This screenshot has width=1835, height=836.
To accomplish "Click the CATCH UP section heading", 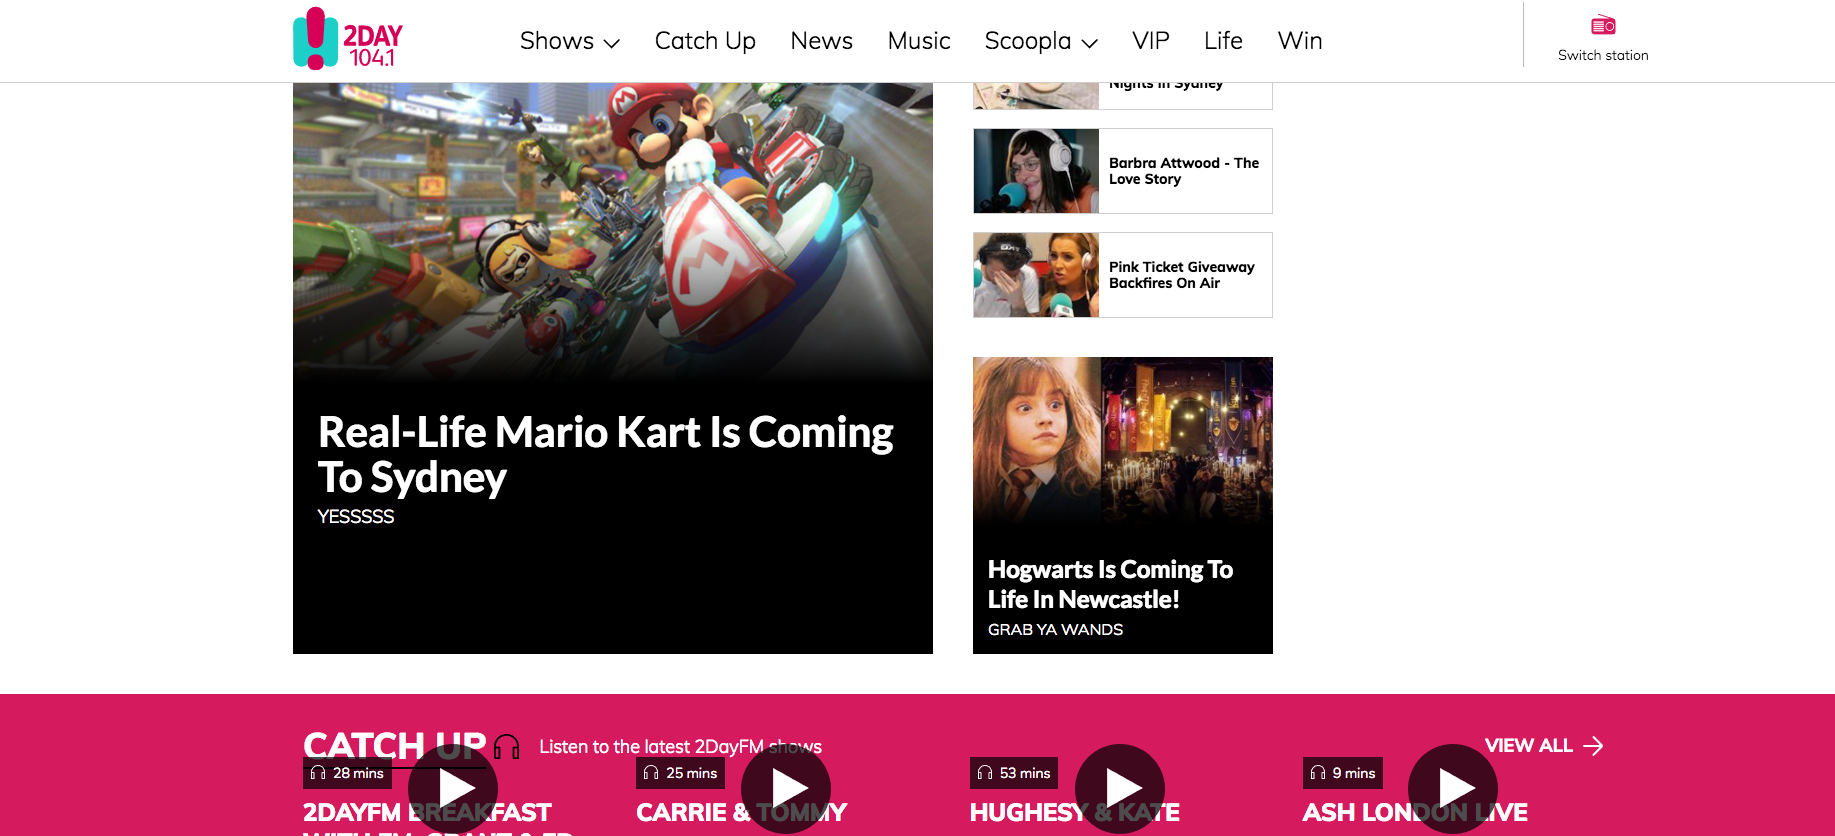I will tap(395, 746).
